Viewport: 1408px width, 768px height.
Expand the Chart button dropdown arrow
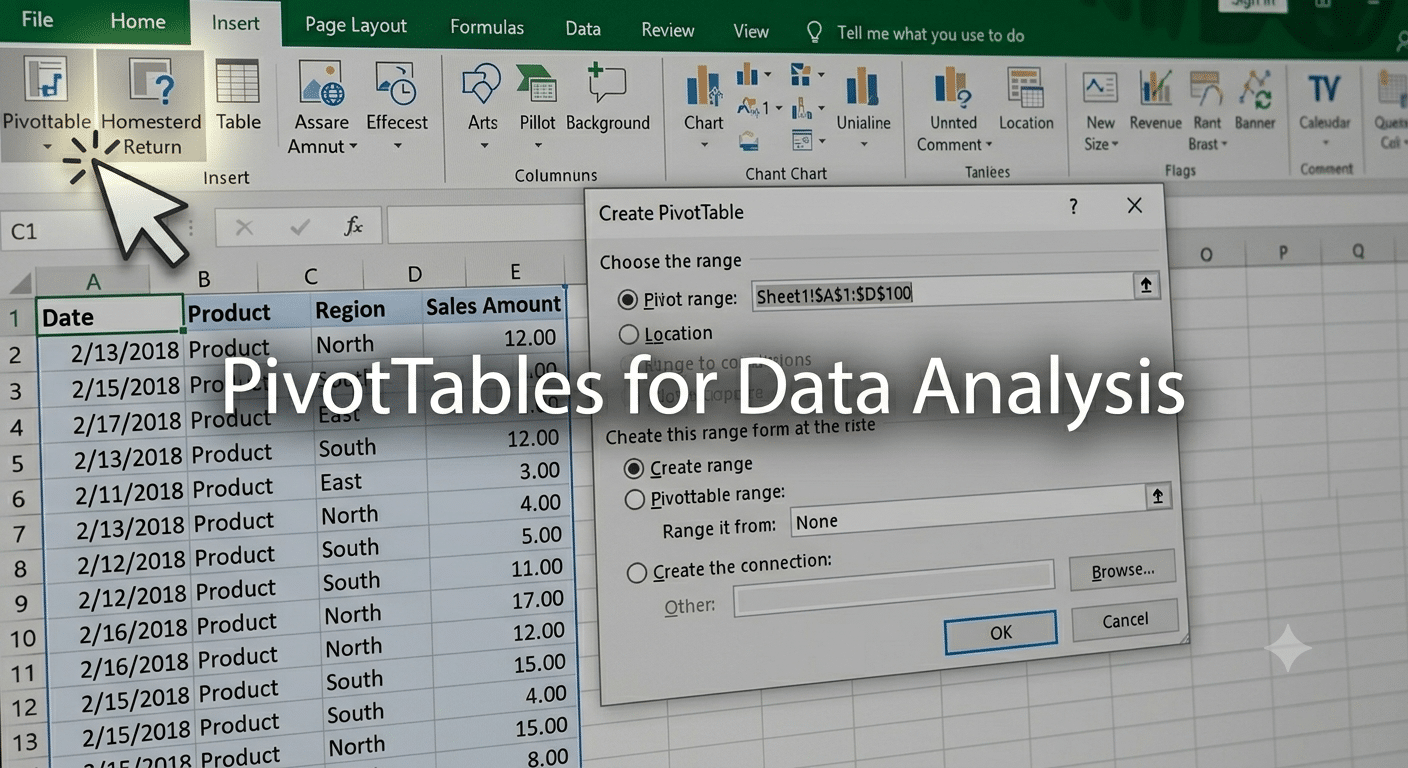[x=703, y=147]
